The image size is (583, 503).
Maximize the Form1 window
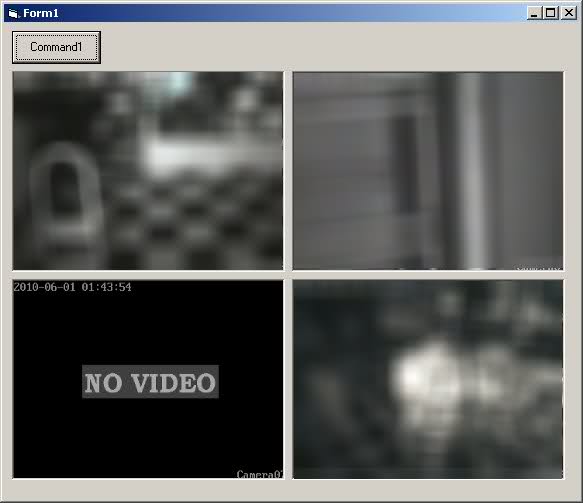551,13
